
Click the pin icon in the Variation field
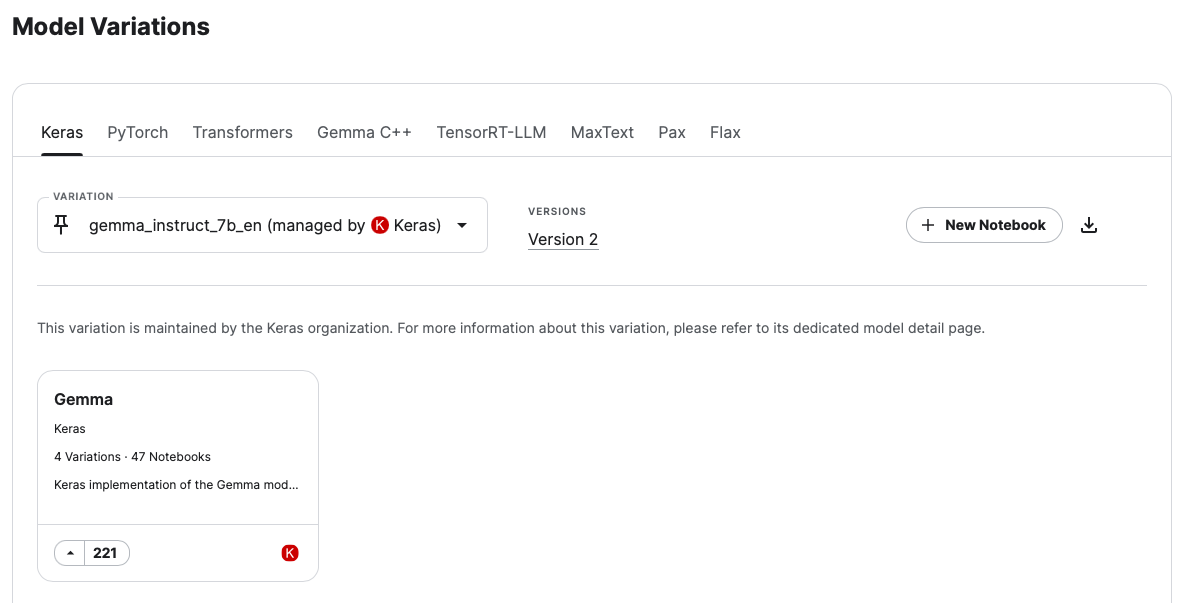[x=62, y=225]
